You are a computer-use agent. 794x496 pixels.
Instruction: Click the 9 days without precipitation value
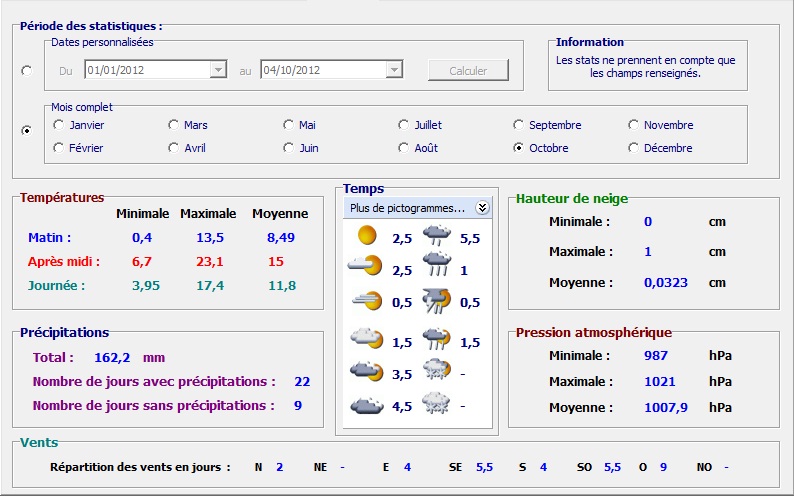(298, 405)
